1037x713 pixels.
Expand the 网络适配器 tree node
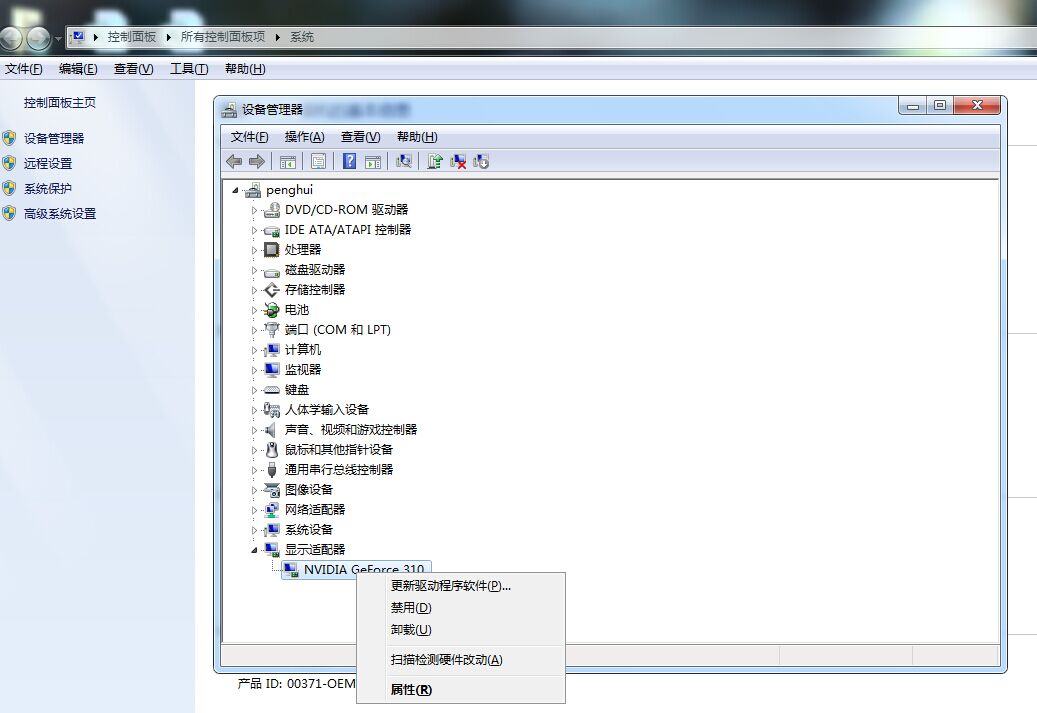[254, 511]
